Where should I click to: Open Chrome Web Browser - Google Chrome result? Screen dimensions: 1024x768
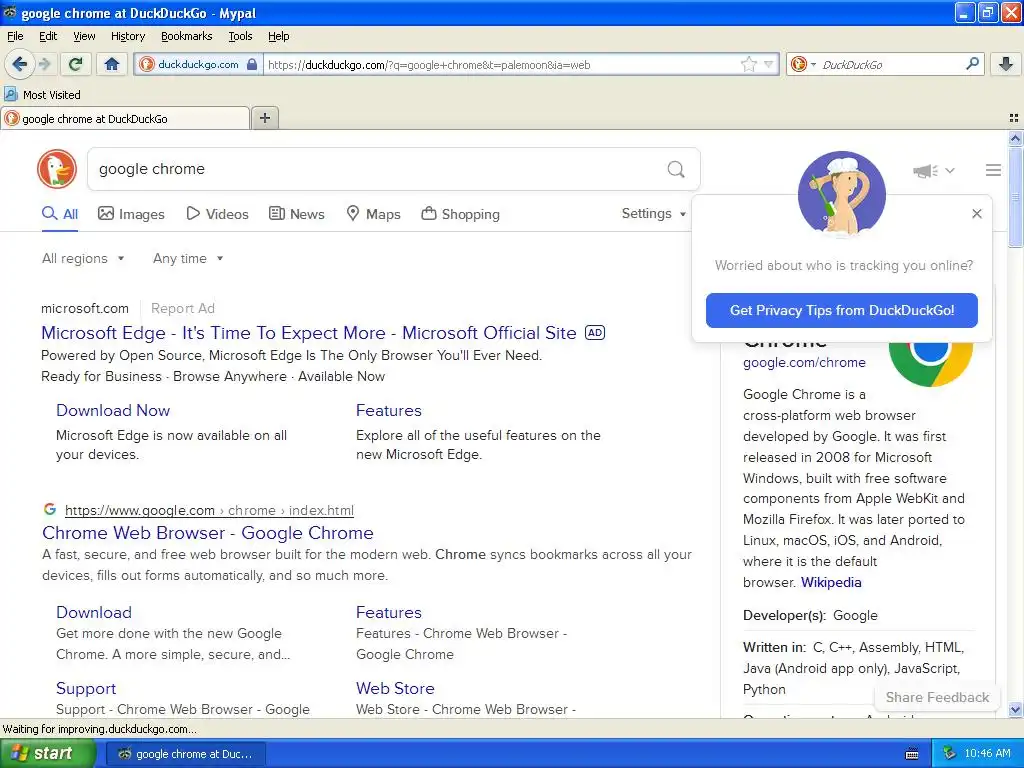point(208,533)
